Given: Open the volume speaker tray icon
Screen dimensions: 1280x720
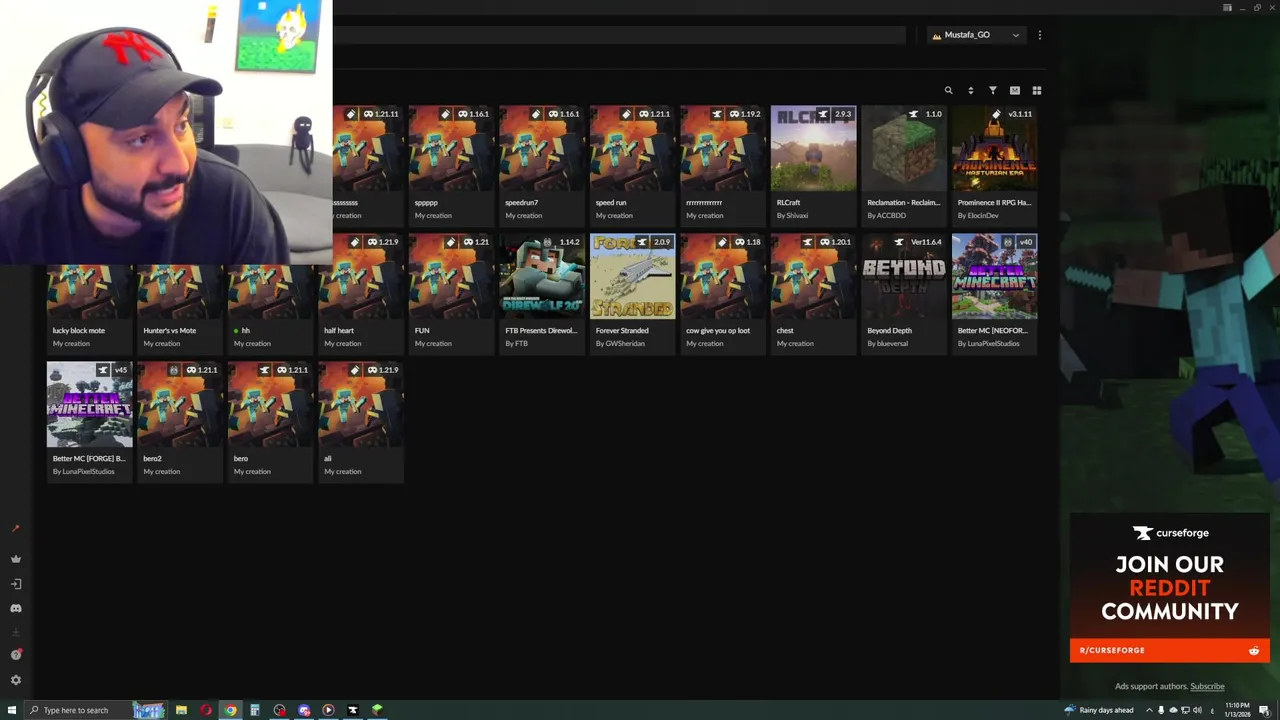Looking at the screenshot, I should (x=1198, y=710).
